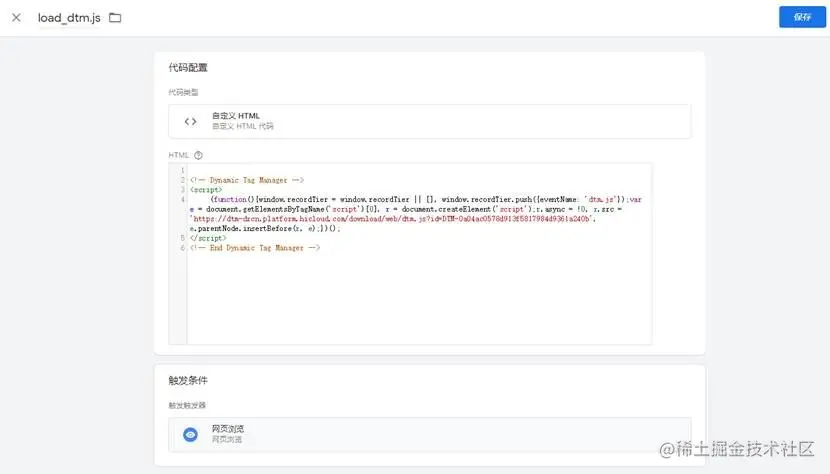Click the opening <script> tag line
Image resolution: width=830 pixels, height=474 pixels.
point(206,190)
